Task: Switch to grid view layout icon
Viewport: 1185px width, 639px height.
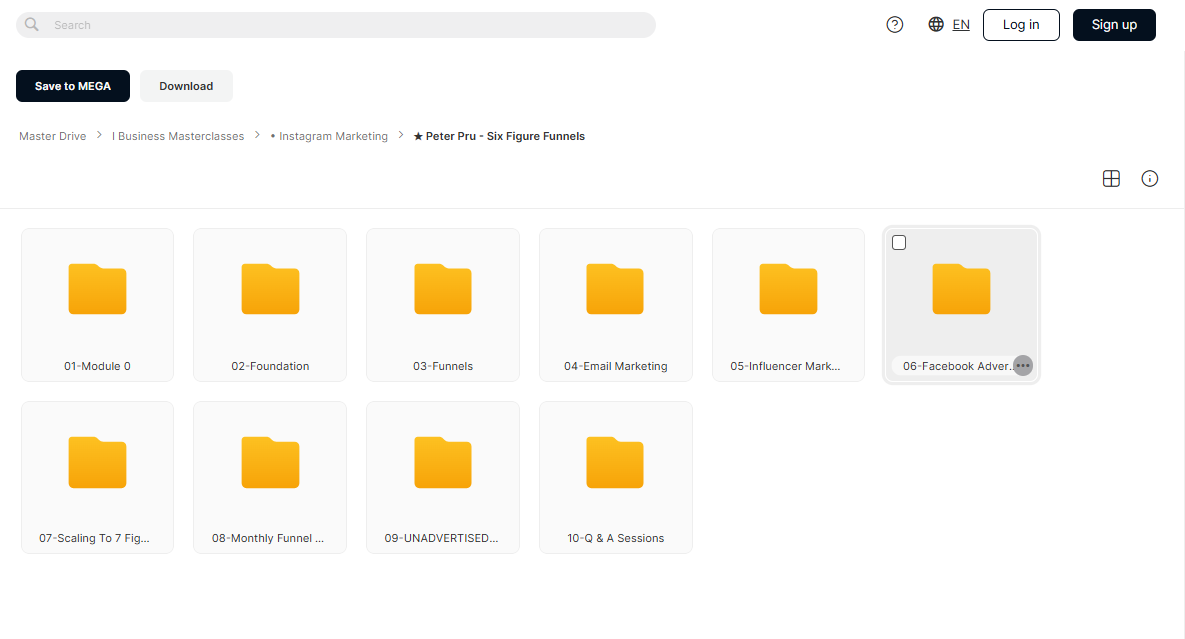Action: click(1111, 179)
